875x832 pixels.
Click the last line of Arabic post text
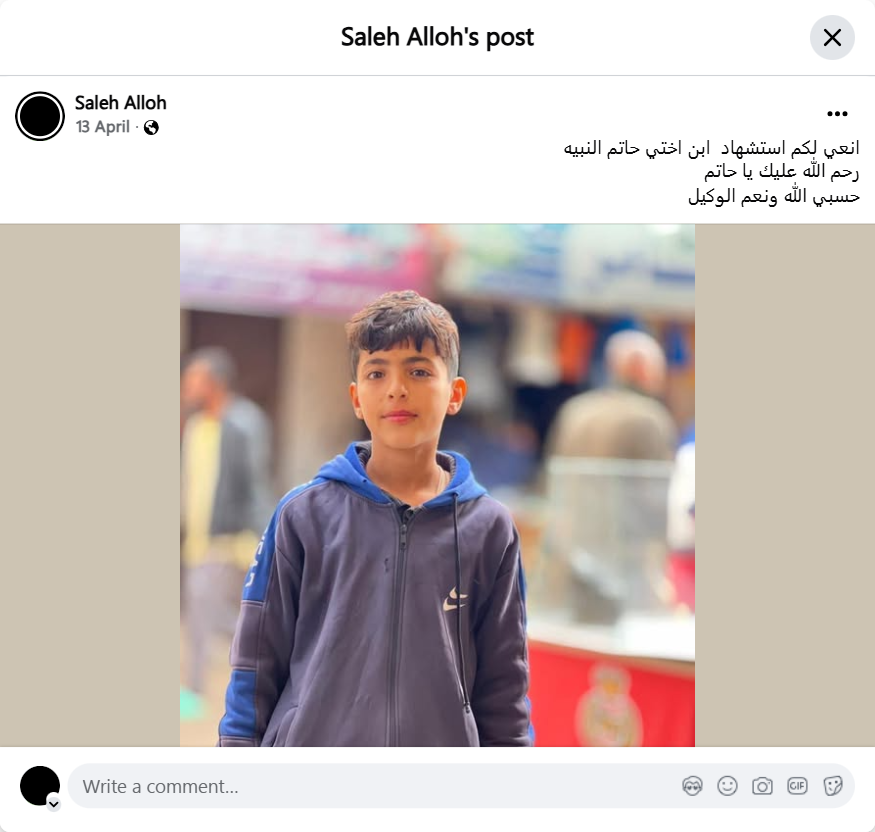(774, 196)
